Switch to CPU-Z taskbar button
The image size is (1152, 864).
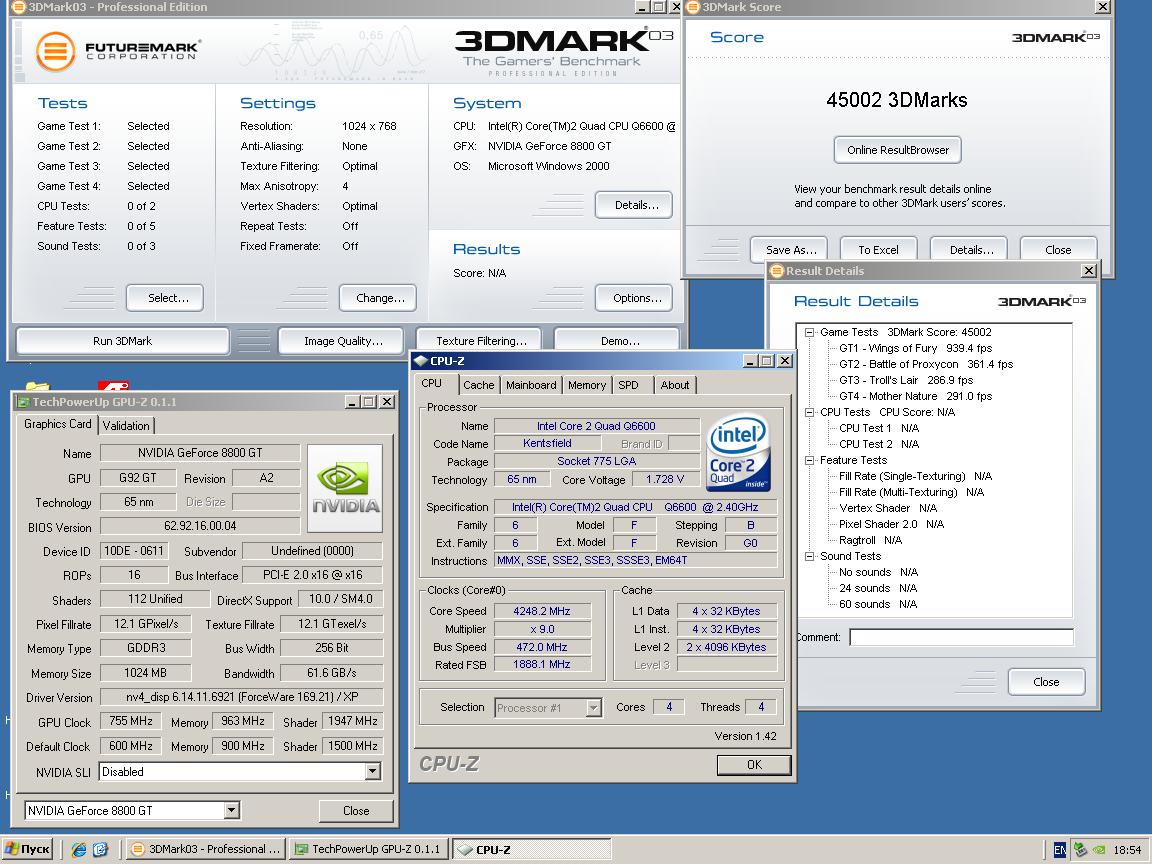point(532,849)
